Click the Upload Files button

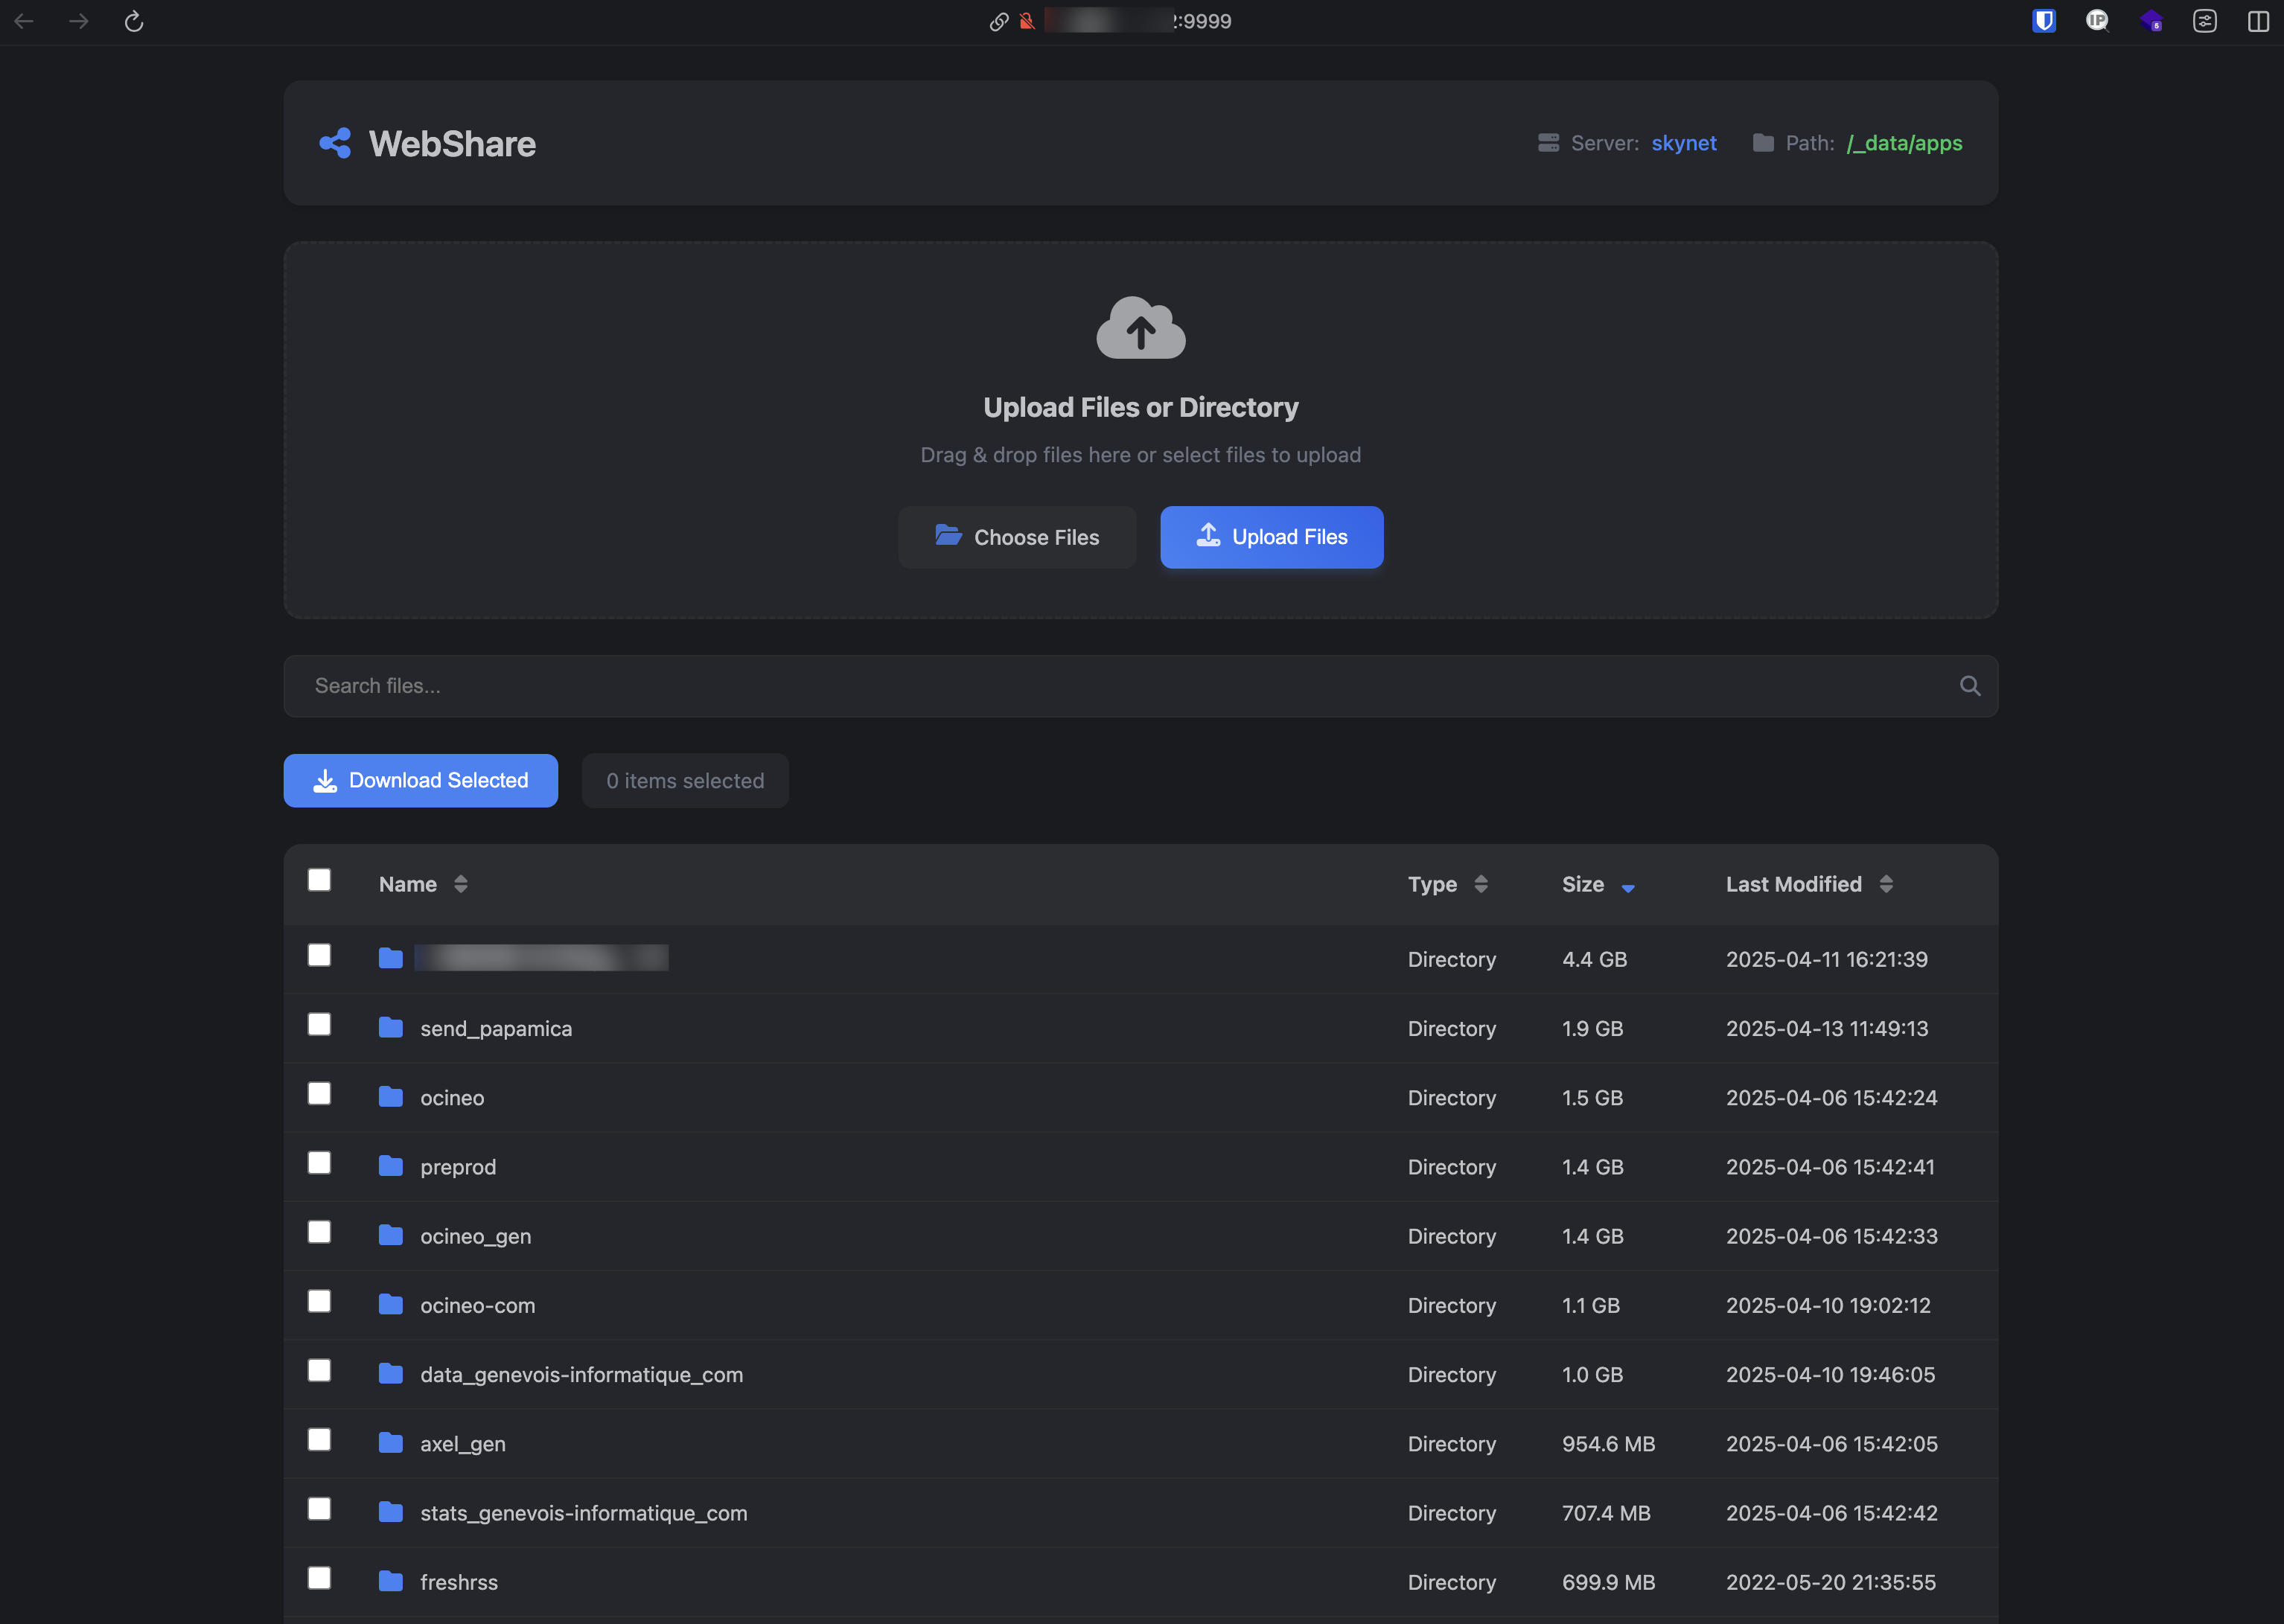(x=1271, y=537)
